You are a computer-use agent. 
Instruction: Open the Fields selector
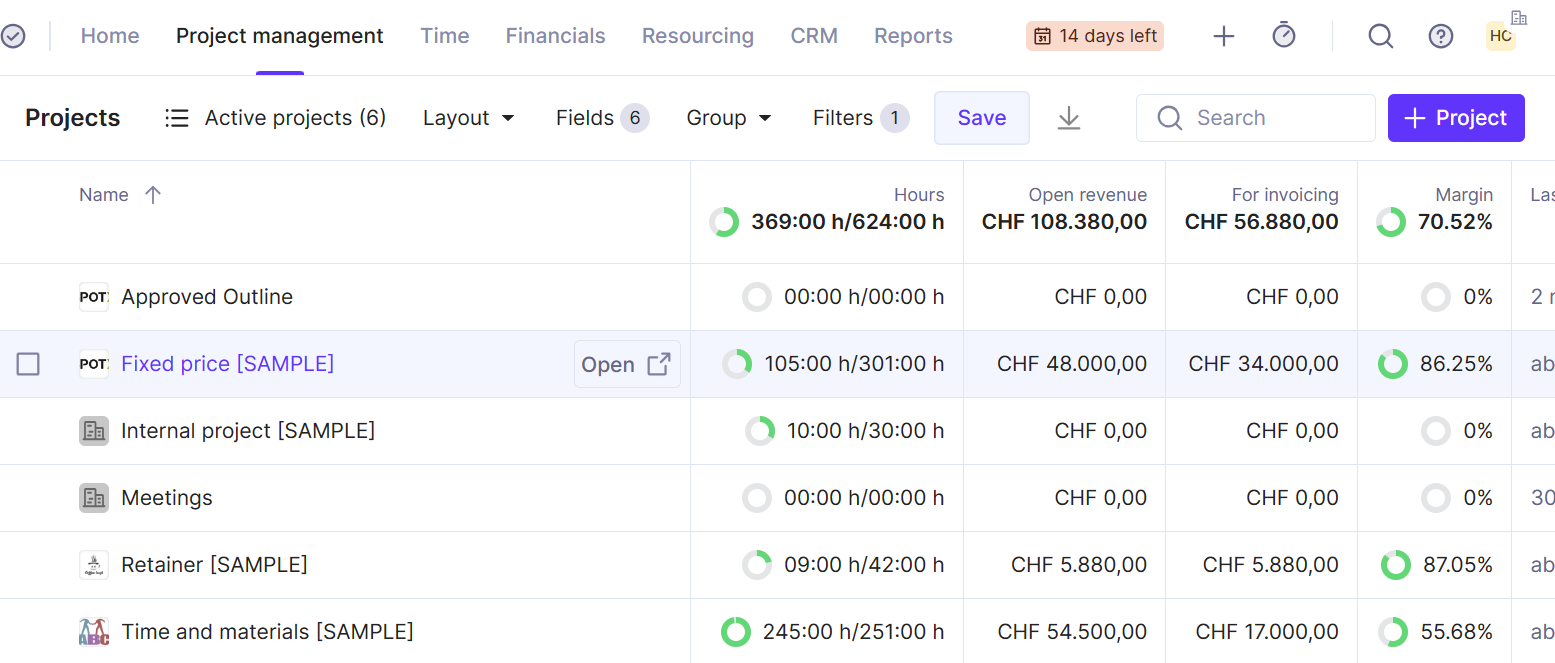602,118
